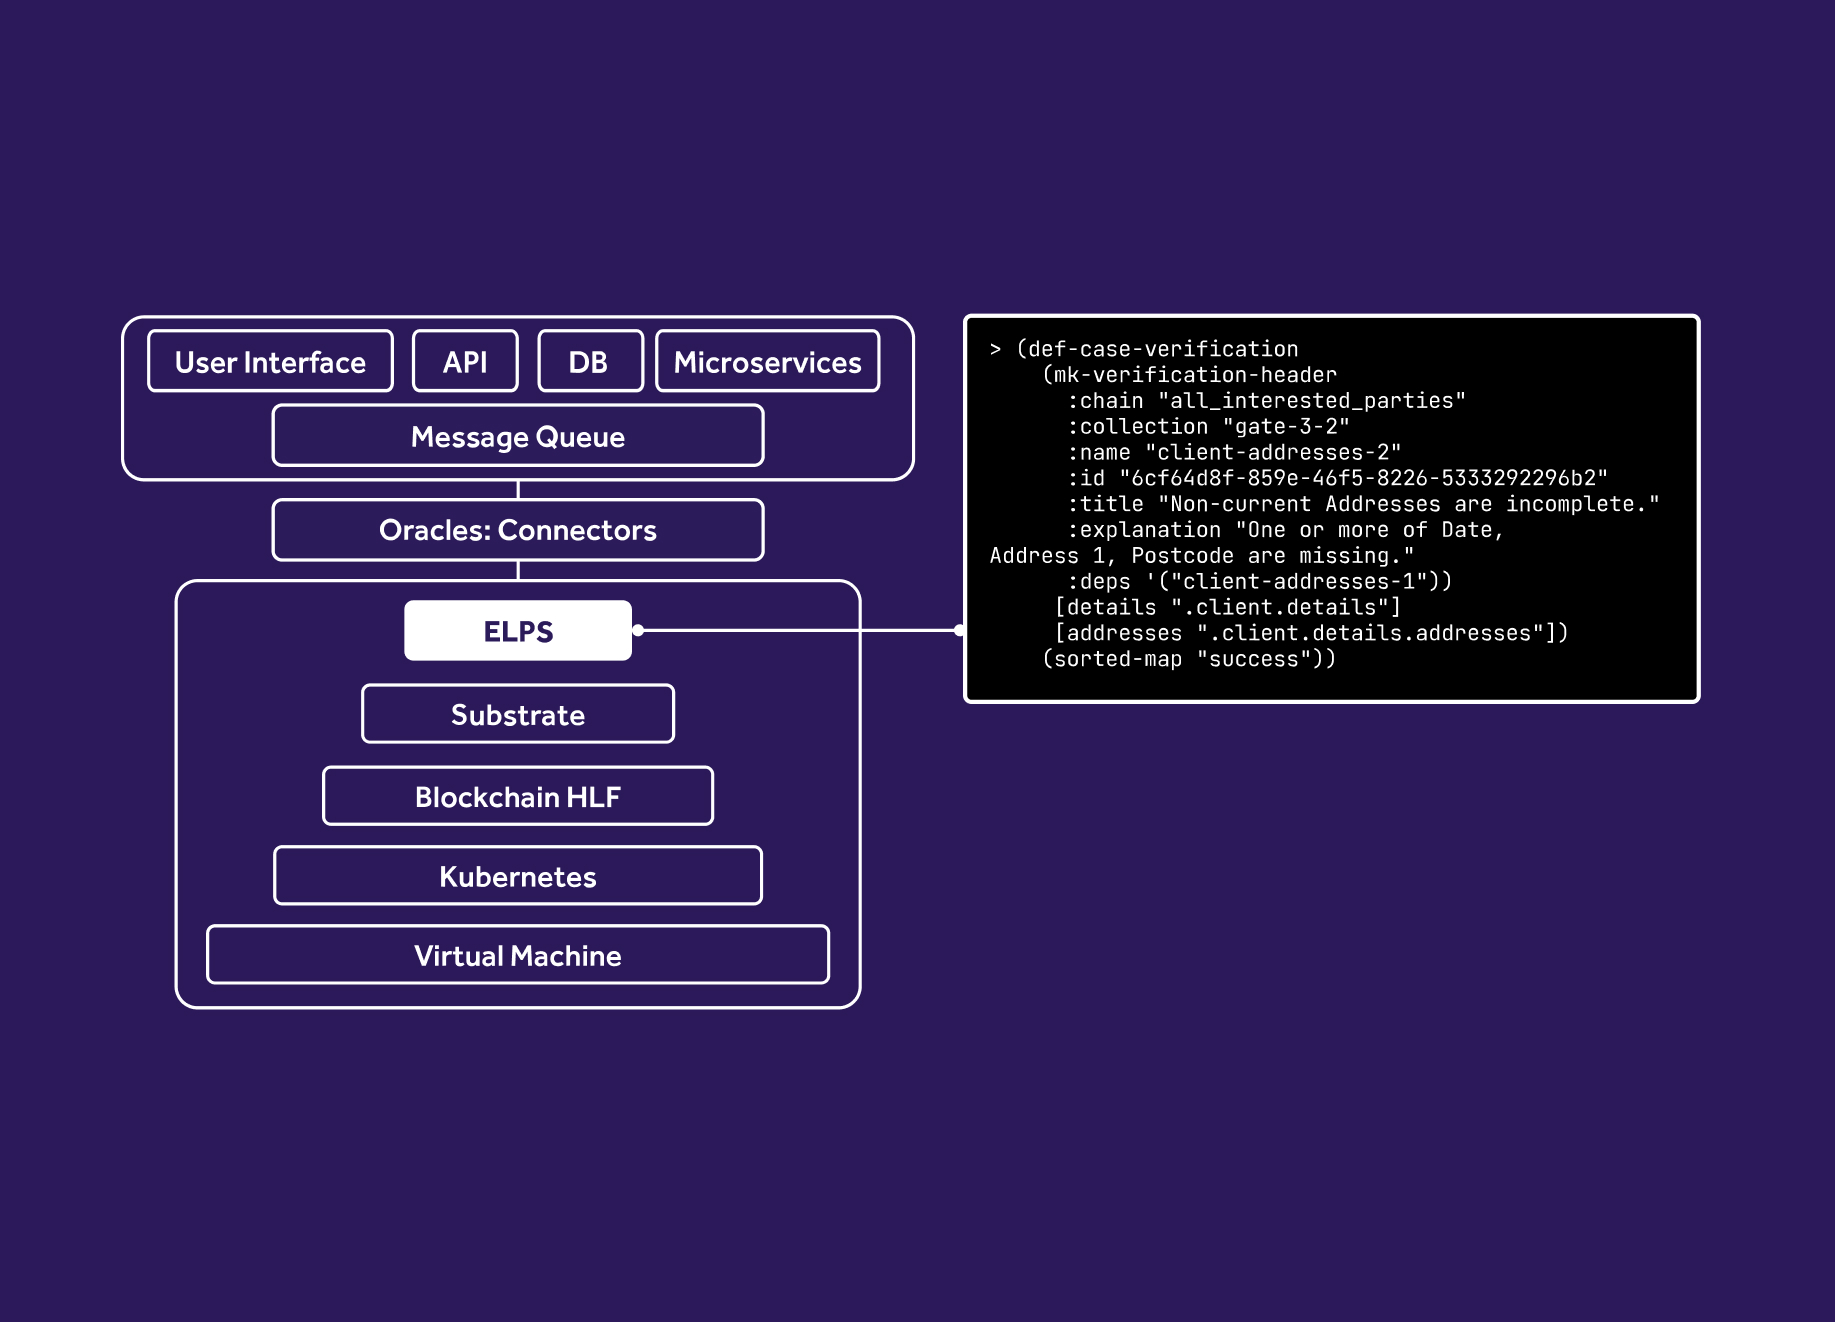Click the highlighted ELPS block
This screenshot has height=1322, width=1835.
(x=518, y=631)
